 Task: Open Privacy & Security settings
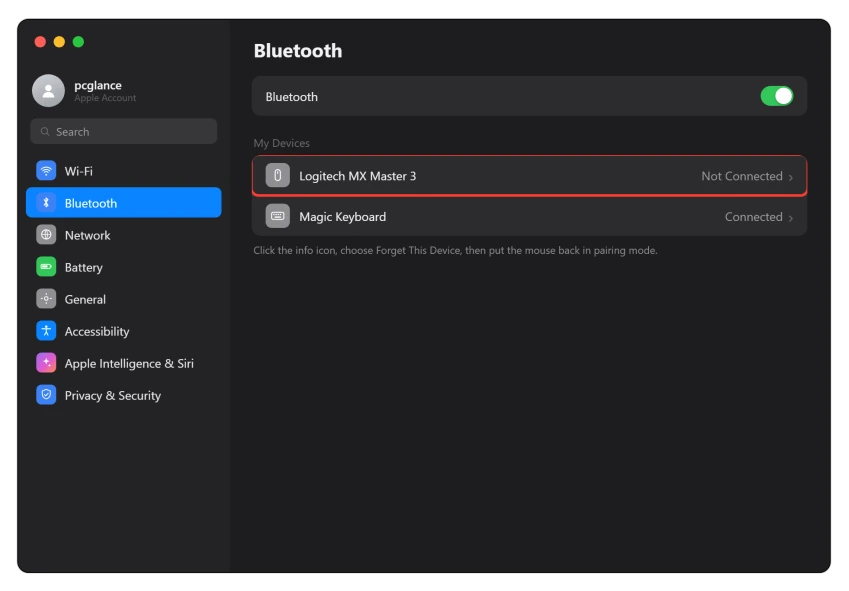pyautogui.click(x=123, y=395)
